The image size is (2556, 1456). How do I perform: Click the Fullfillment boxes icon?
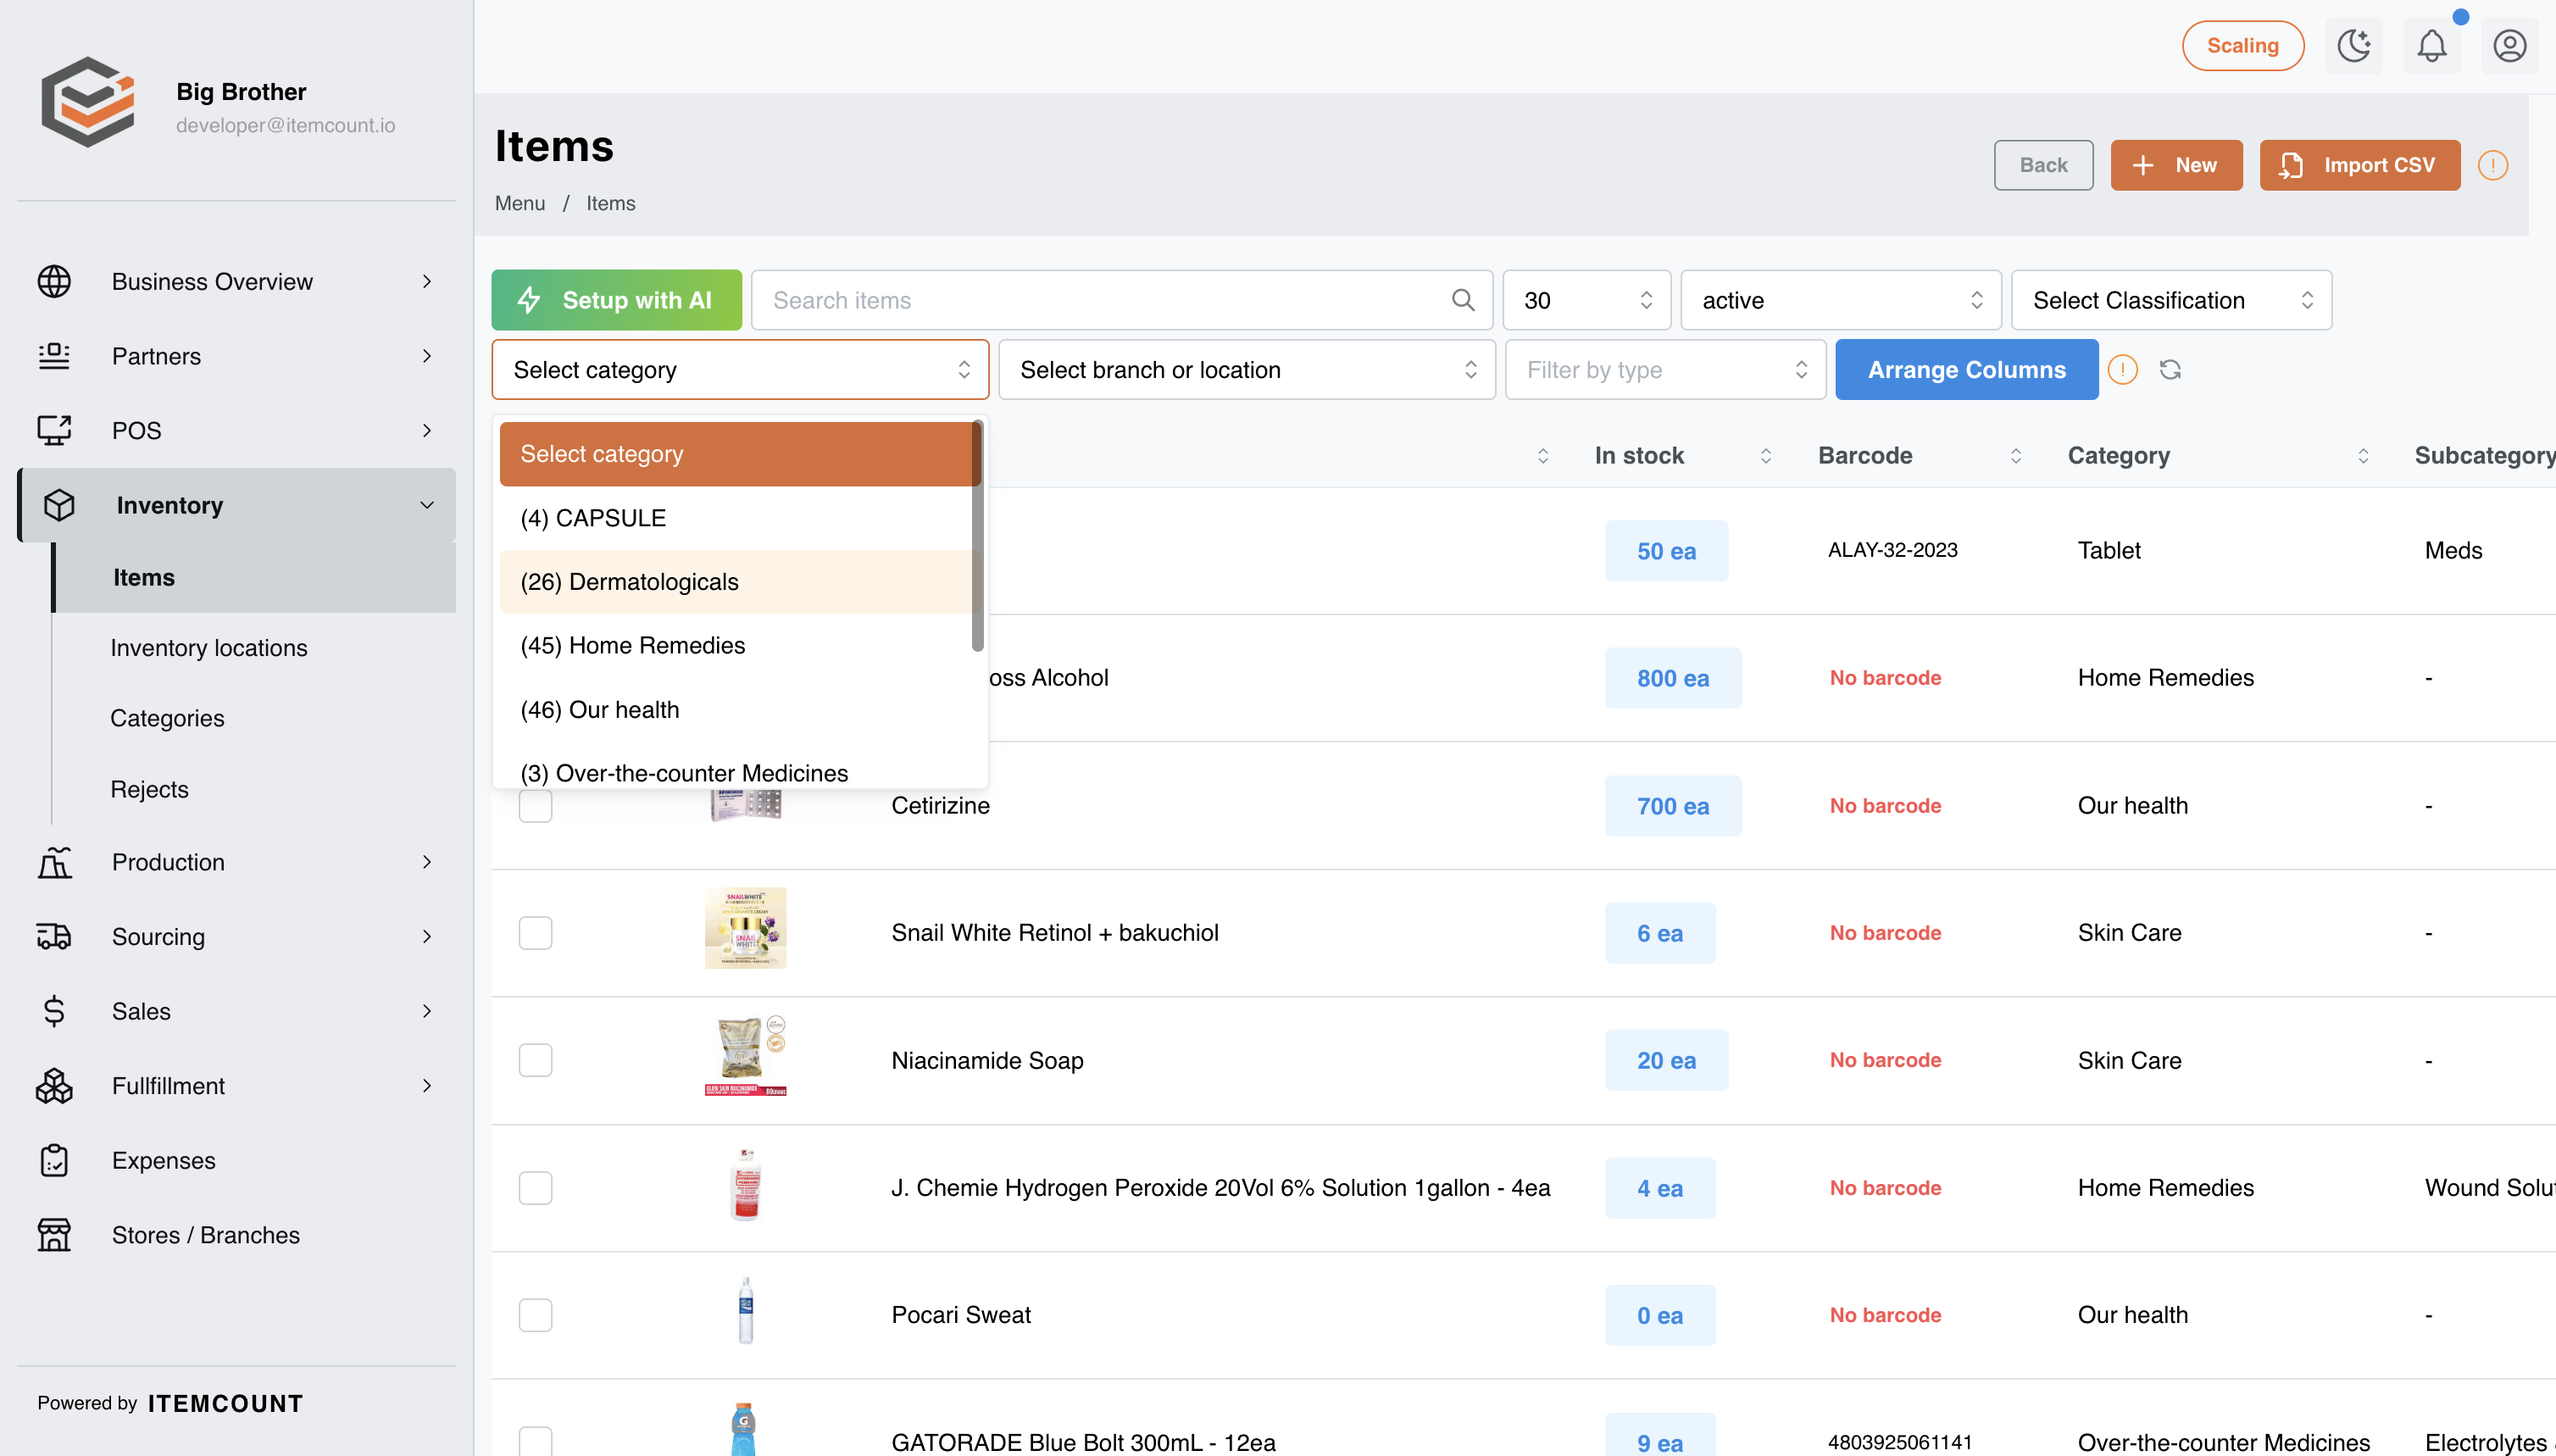point(54,1086)
